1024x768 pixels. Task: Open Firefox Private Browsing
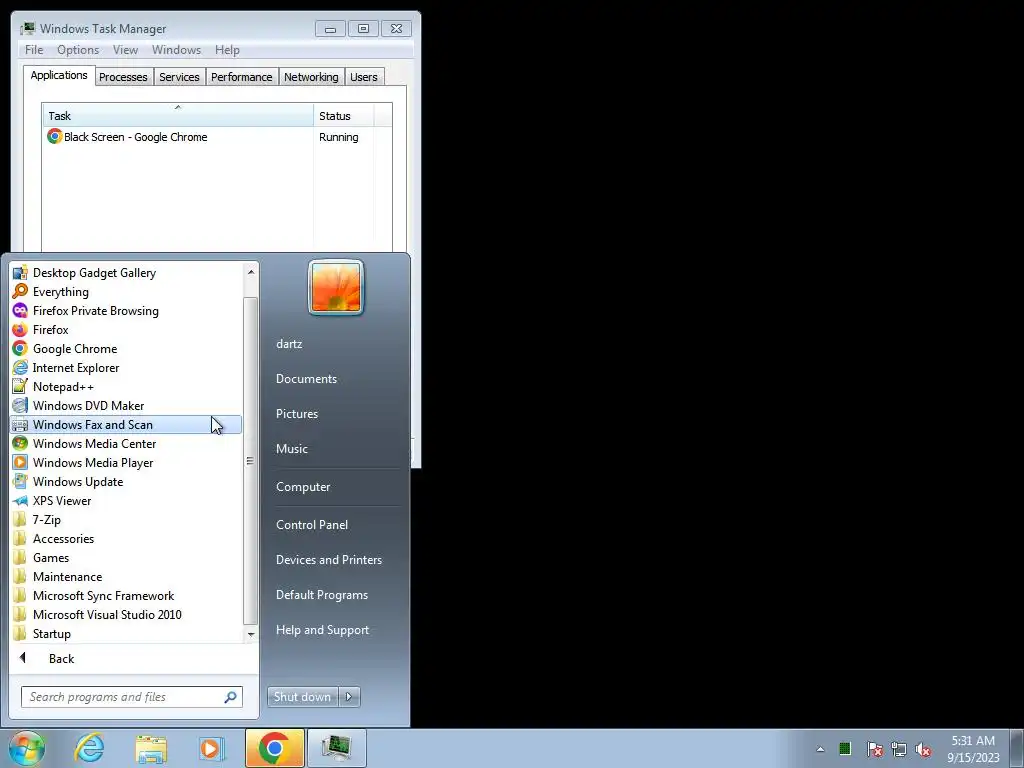point(126,311)
